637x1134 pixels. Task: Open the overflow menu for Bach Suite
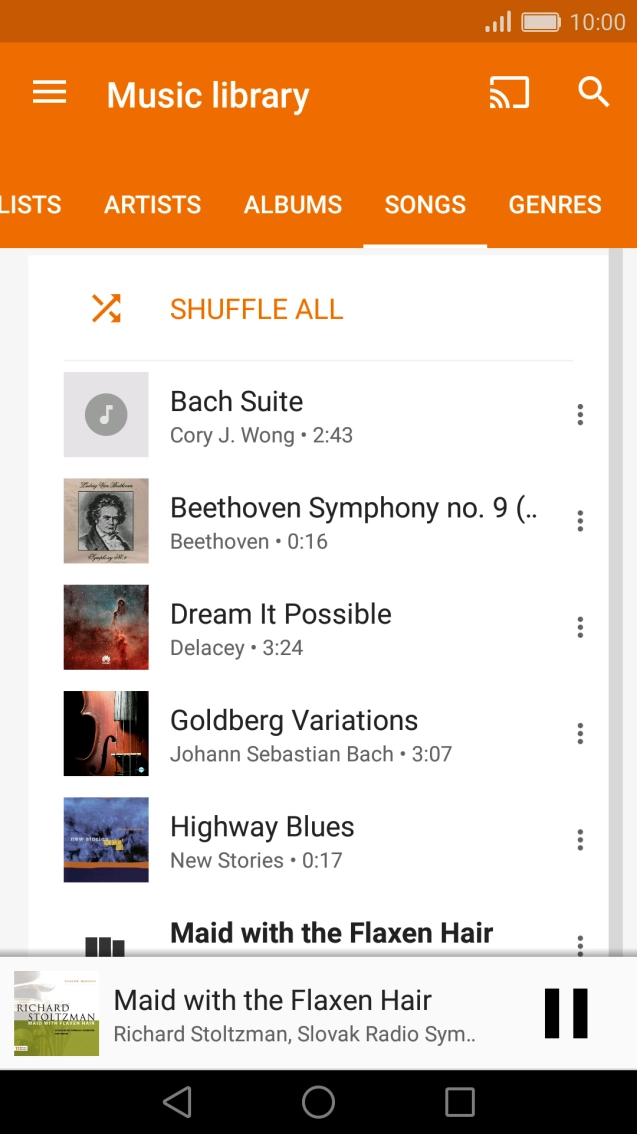tap(580, 414)
